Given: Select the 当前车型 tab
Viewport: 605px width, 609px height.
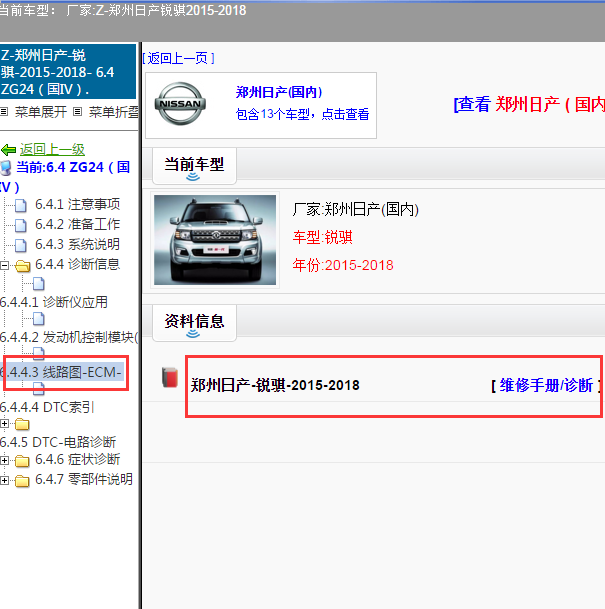Looking at the screenshot, I should tap(194, 165).
